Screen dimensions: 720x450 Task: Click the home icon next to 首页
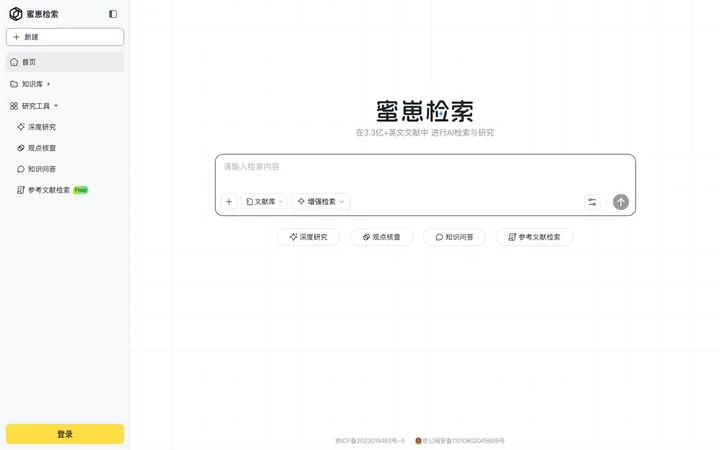coord(14,62)
